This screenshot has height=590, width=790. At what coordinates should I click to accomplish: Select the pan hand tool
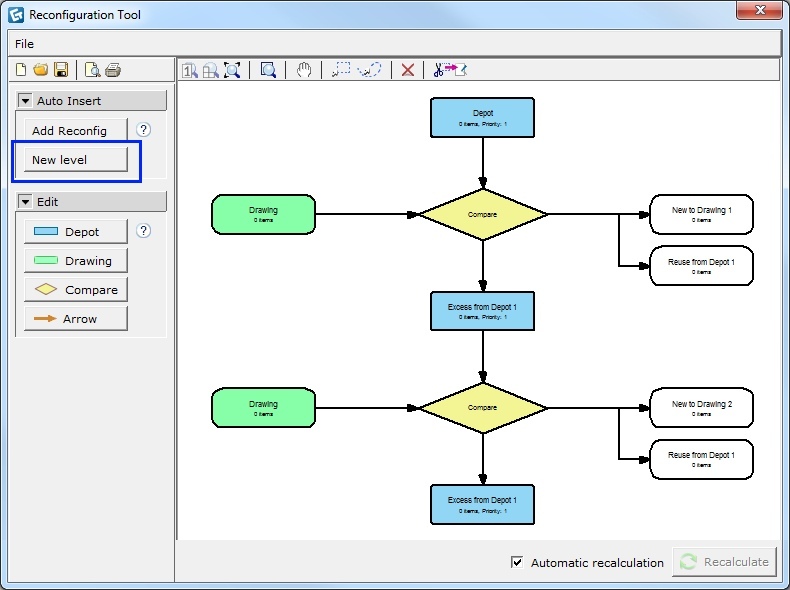[x=304, y=70]
